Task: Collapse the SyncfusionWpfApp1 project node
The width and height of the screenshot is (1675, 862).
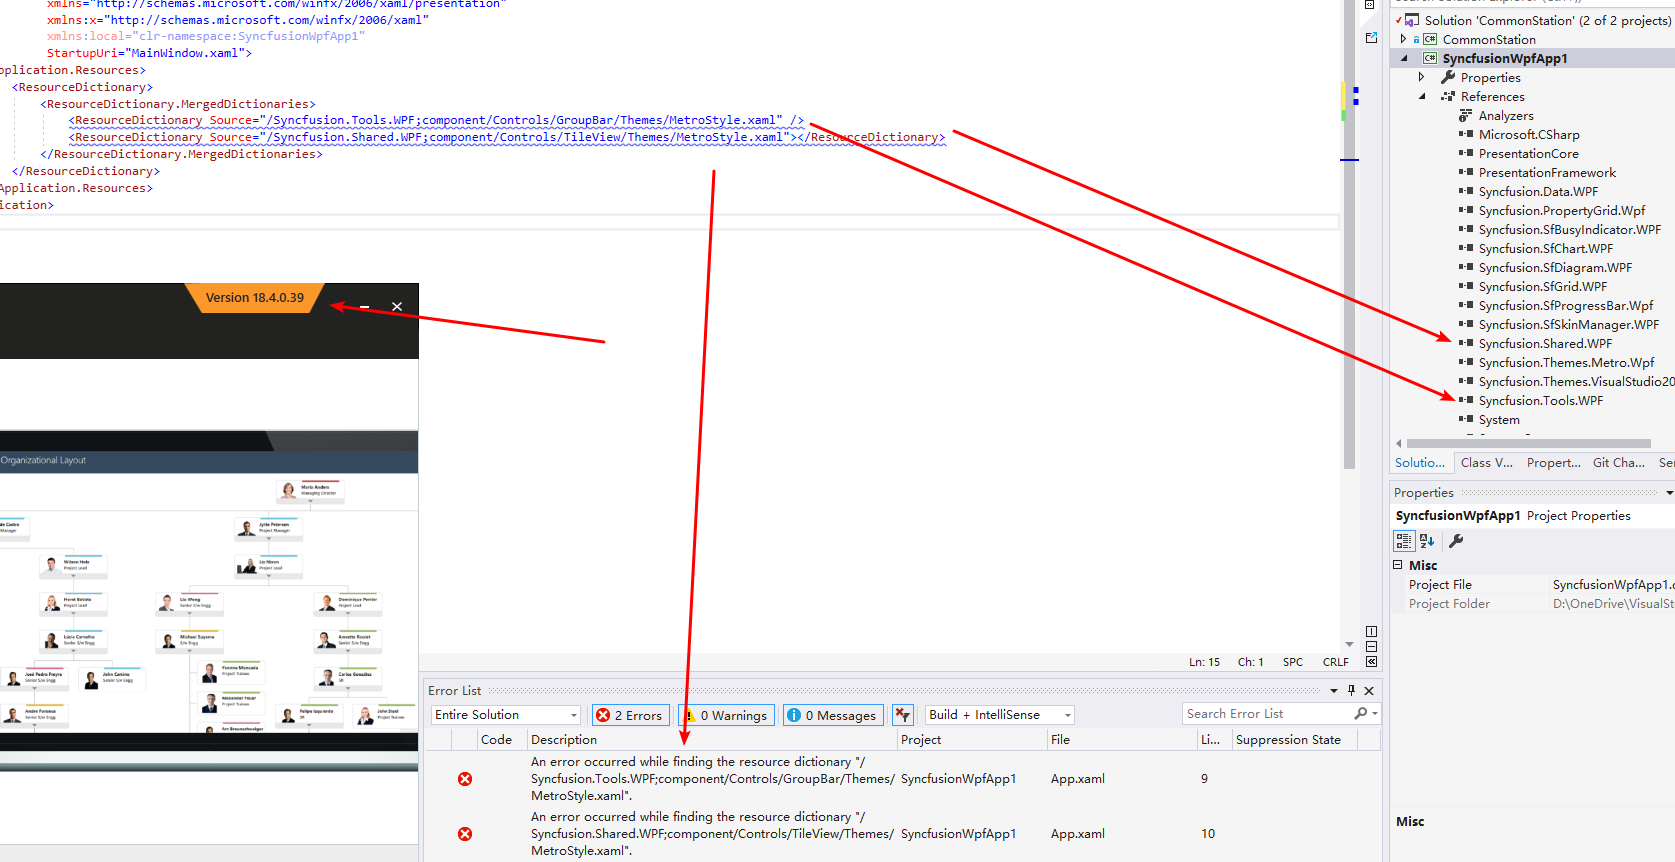Action: (1404, 58)
